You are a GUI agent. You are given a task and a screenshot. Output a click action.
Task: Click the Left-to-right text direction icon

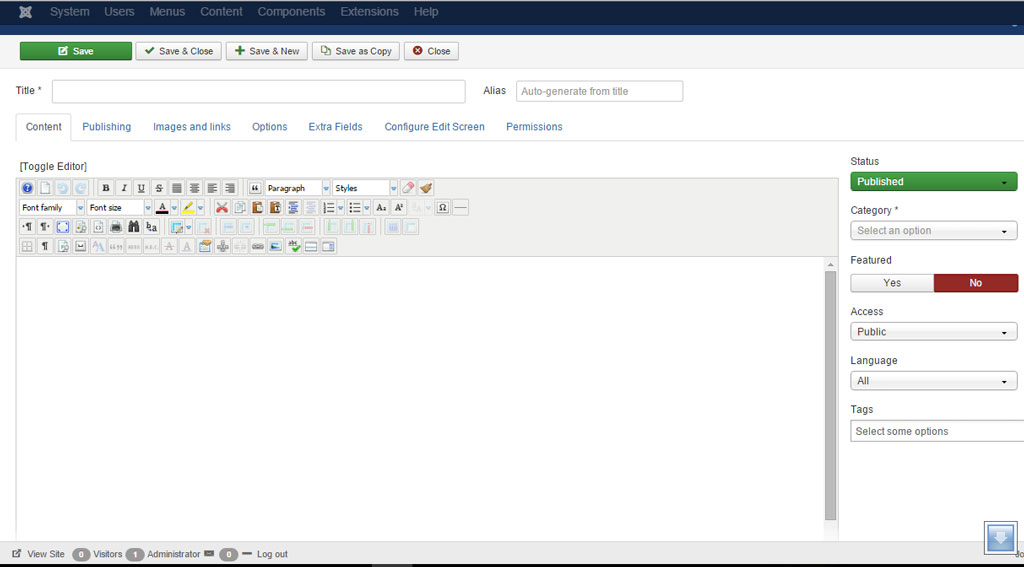(27, 227)
